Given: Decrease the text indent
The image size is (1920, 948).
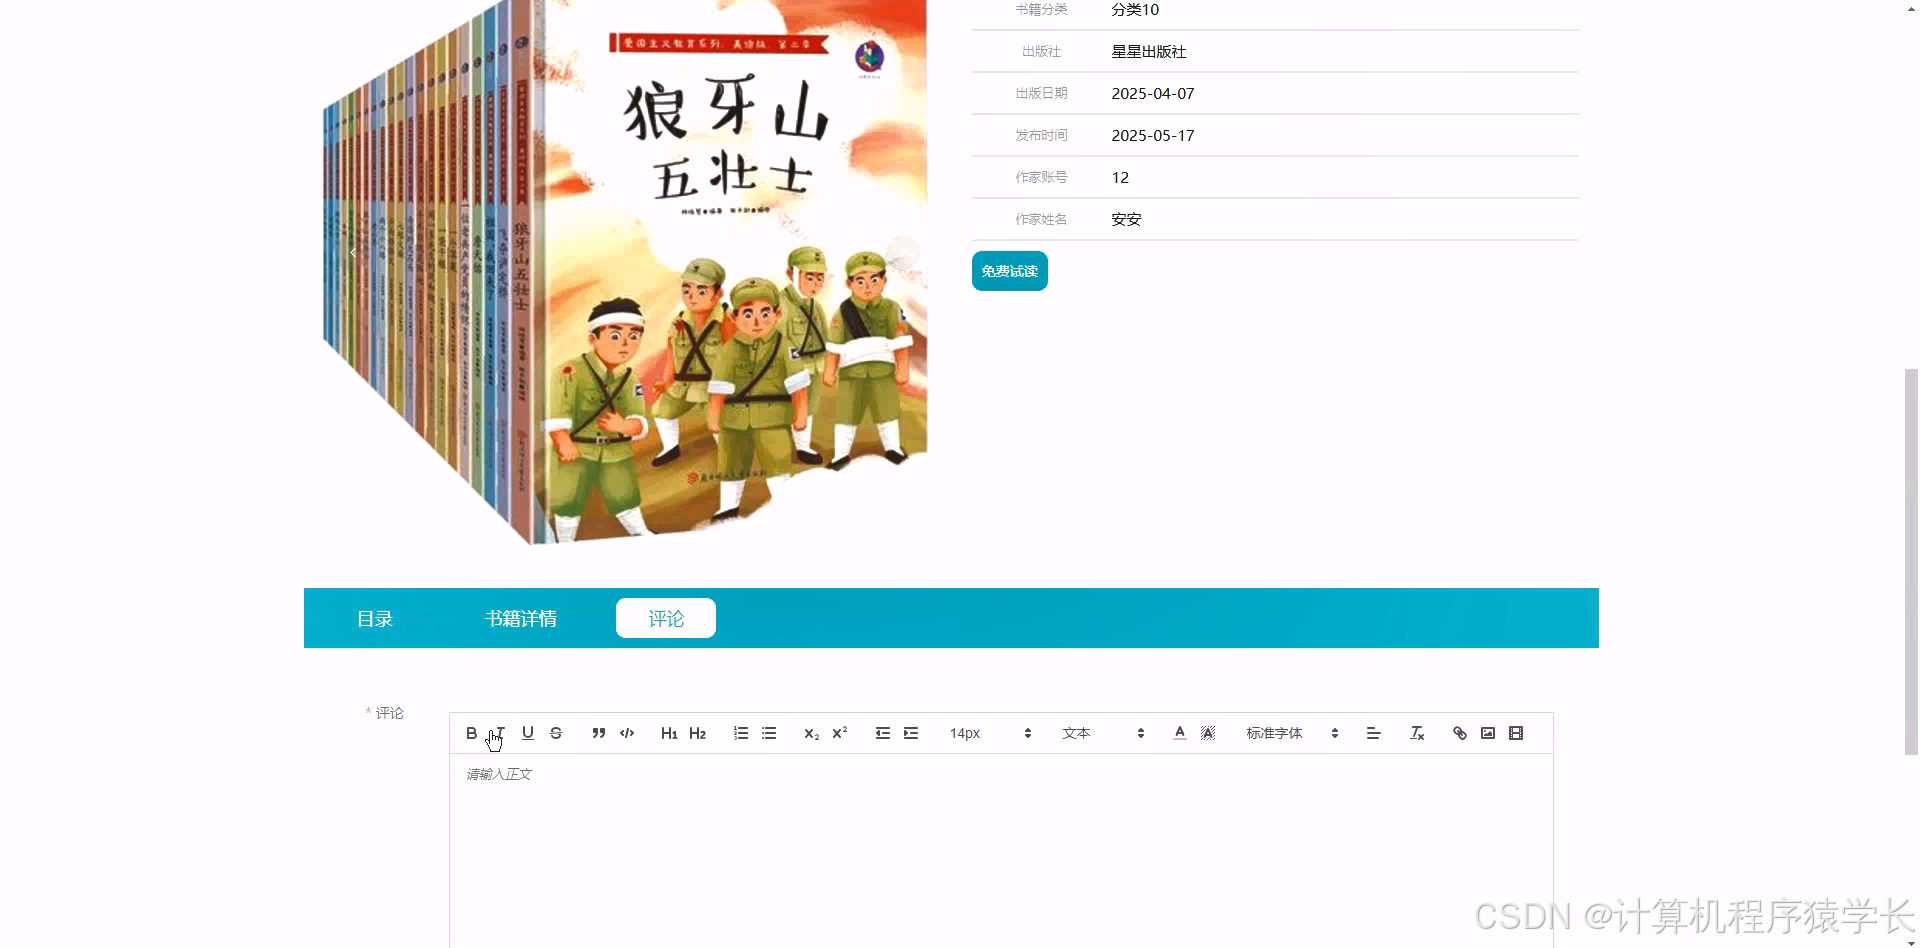Looking at the screenshot, I should pos(882,733).
